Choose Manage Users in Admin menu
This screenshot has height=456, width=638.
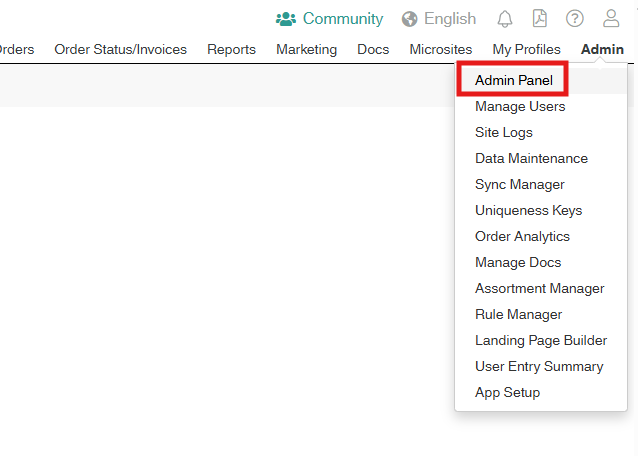520,106
